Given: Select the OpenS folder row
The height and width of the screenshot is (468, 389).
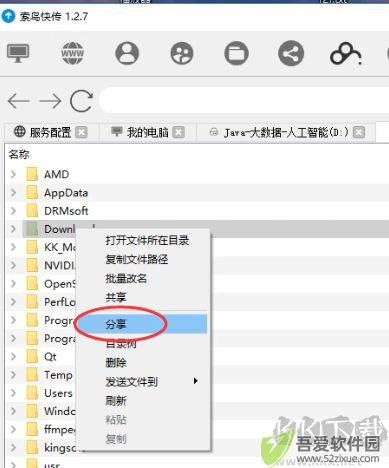Looking at the screenshot, I should 60,284.
